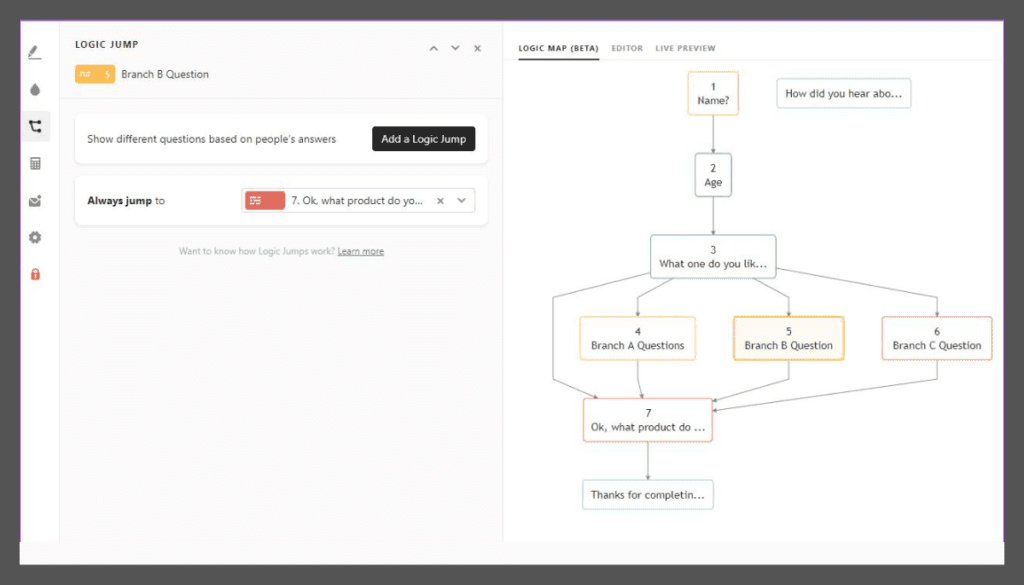The width and height of the screenshot is (1024, 585).
Task: Expand the Always jump to dropdown arrow
Action: pos(462,200)
